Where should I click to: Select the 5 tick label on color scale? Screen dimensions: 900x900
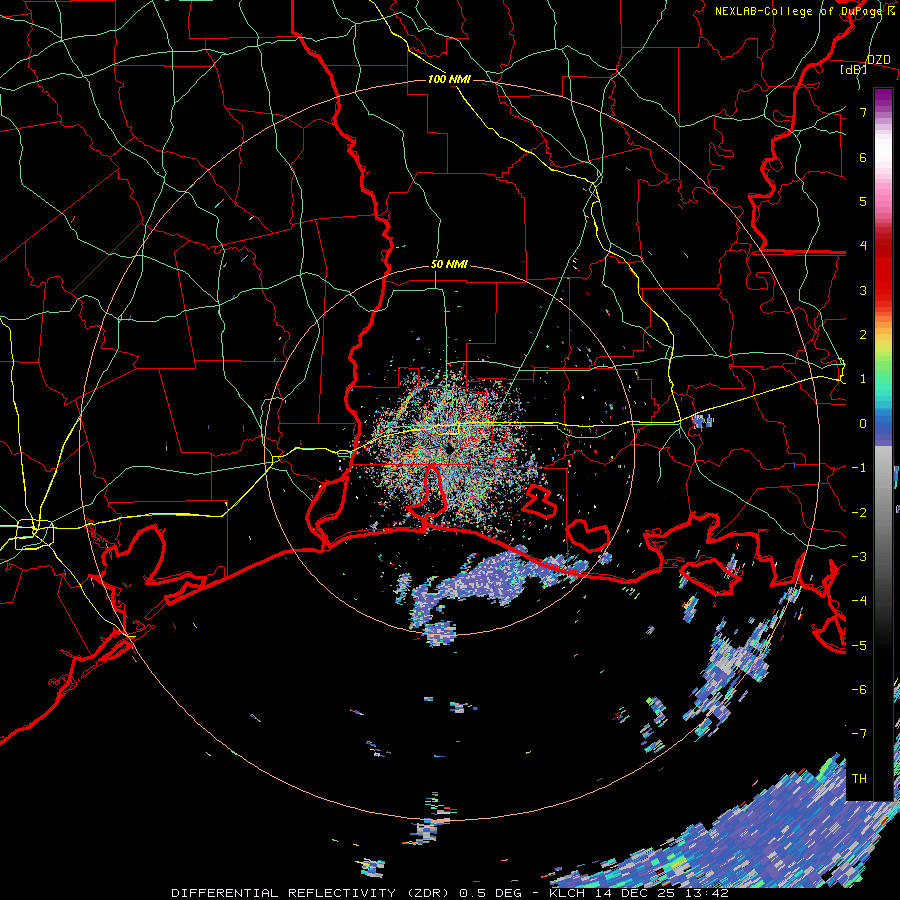tap(863, 201)
